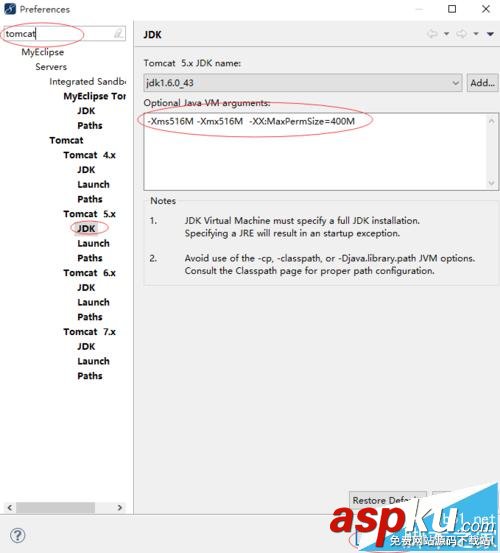Click the VM arguments scrollbar up arrow

[492, 121]
